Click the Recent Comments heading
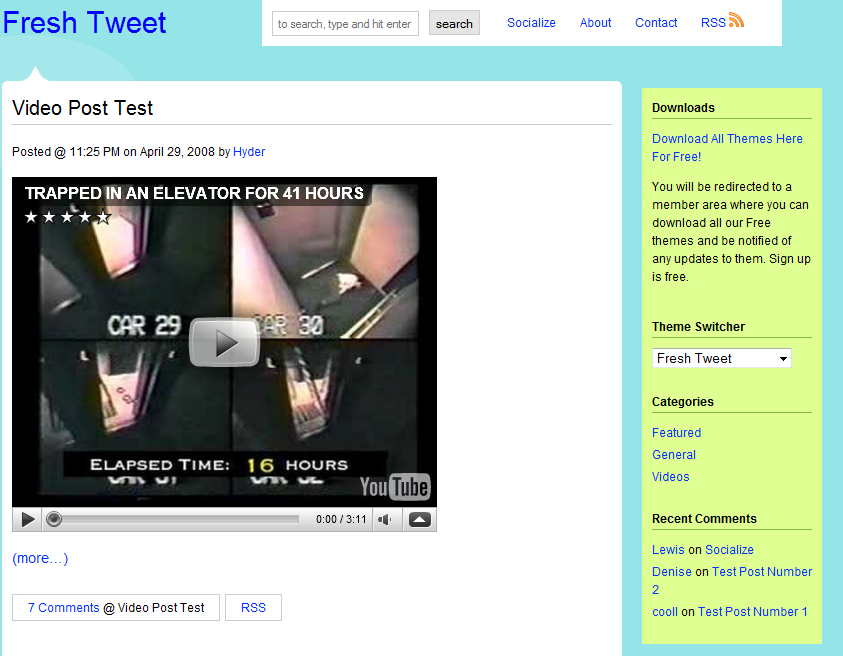The height and width of the screenshot is (656, 843). click(704, 519)
